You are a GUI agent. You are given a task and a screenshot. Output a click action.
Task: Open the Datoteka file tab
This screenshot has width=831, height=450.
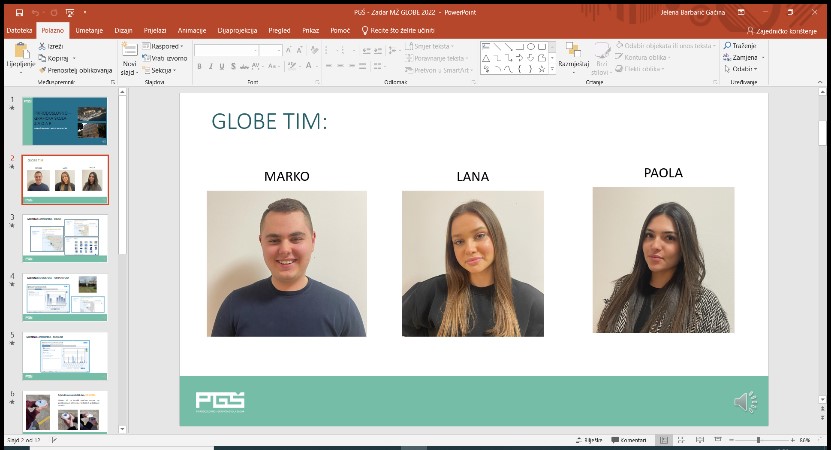(19, 31)
